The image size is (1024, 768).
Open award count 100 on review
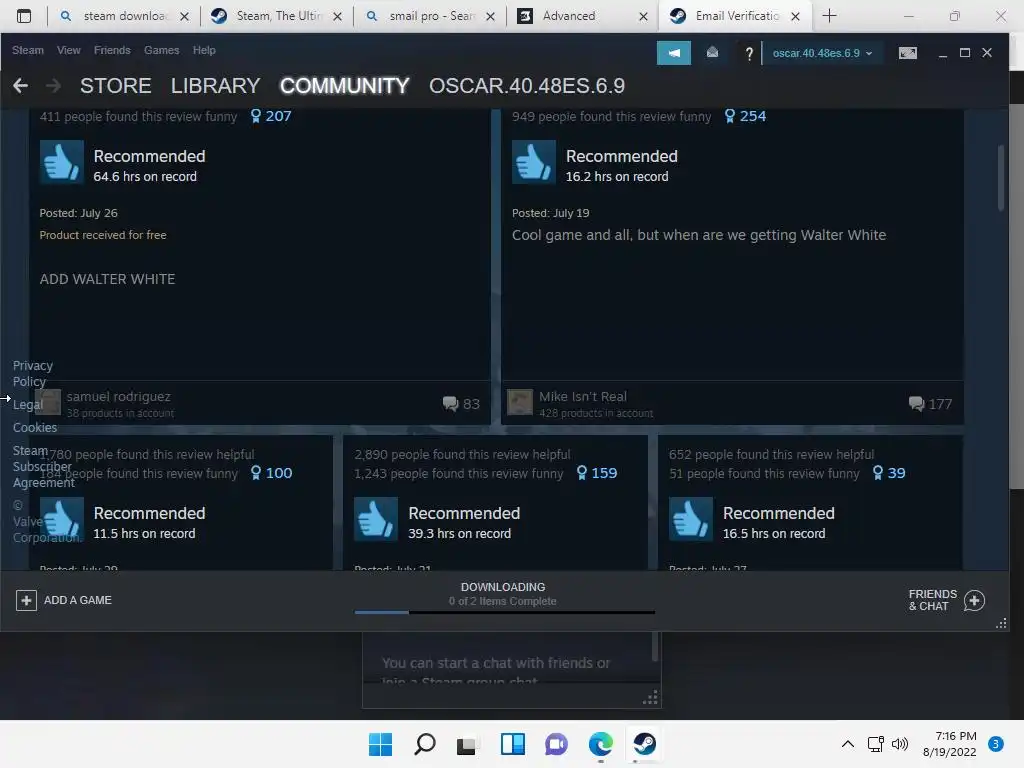click(x=272, y=473)
